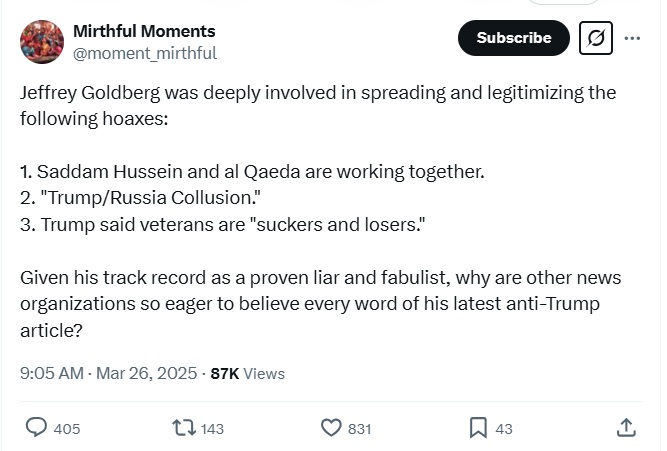
Task: Open the three-dot More options menu
Action: (x=632, y=38)
